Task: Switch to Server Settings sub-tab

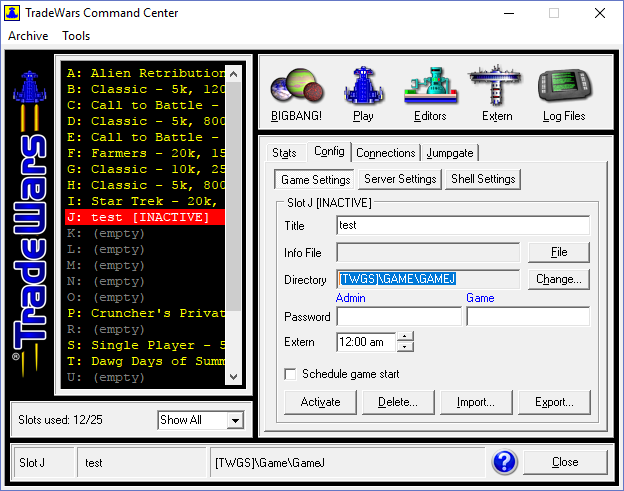Action: tap(400, 179)
